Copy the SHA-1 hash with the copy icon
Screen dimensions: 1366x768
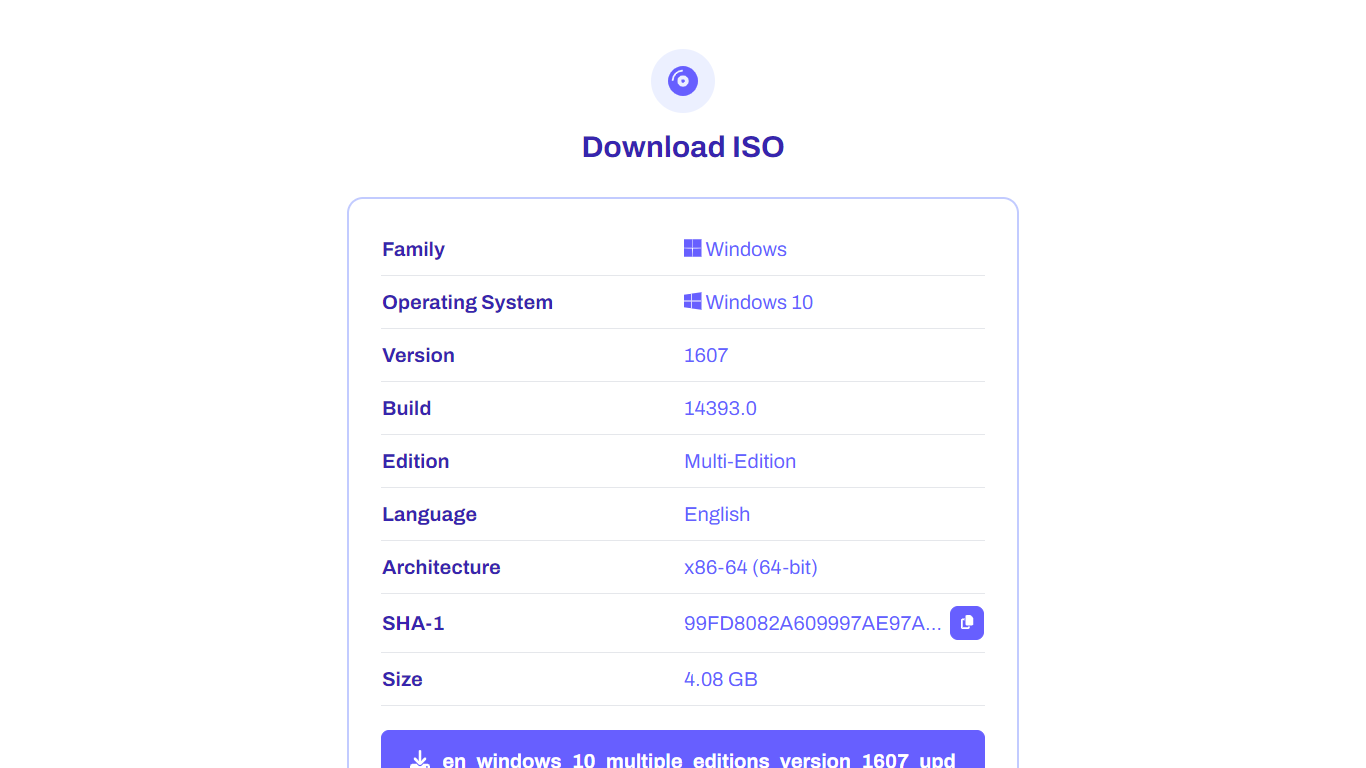967,623
